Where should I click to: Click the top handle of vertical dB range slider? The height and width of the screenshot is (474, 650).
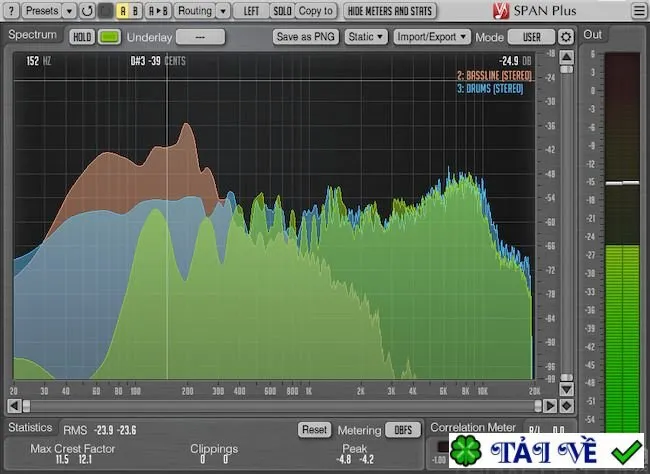pos(567,69)
